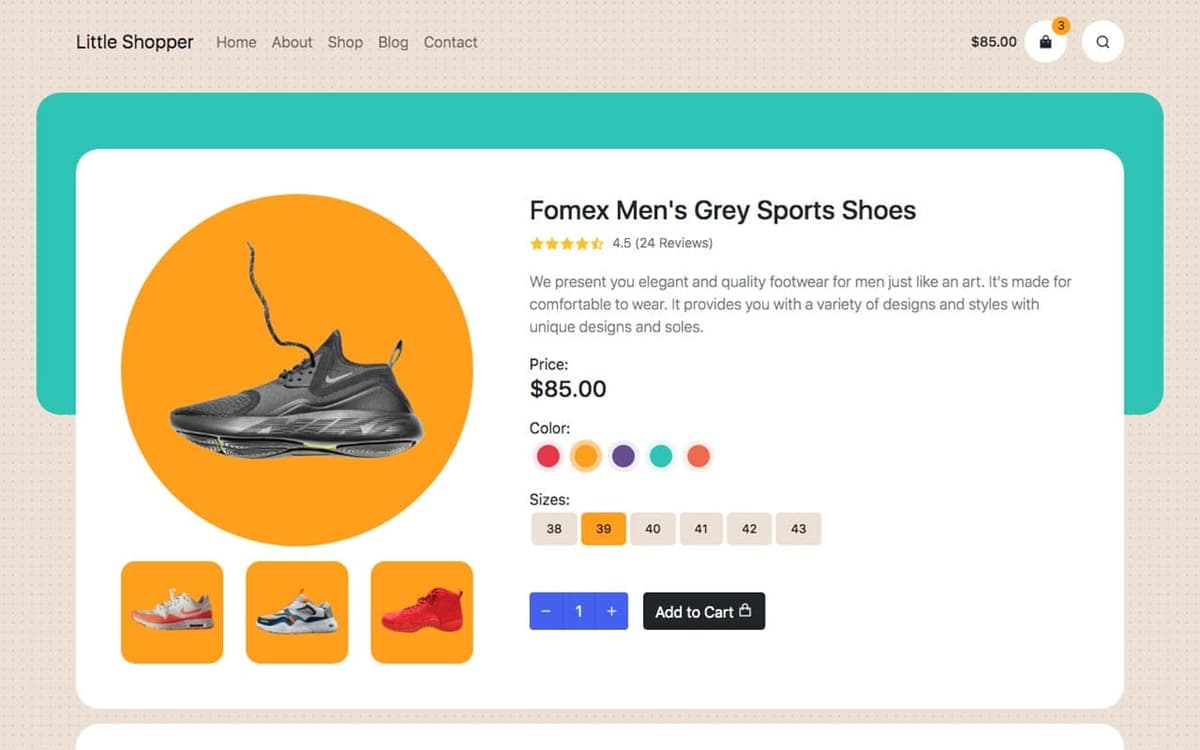This screenshot has height=750, width=1200.
Task: Select size 42 option
Action: (749, 529)
